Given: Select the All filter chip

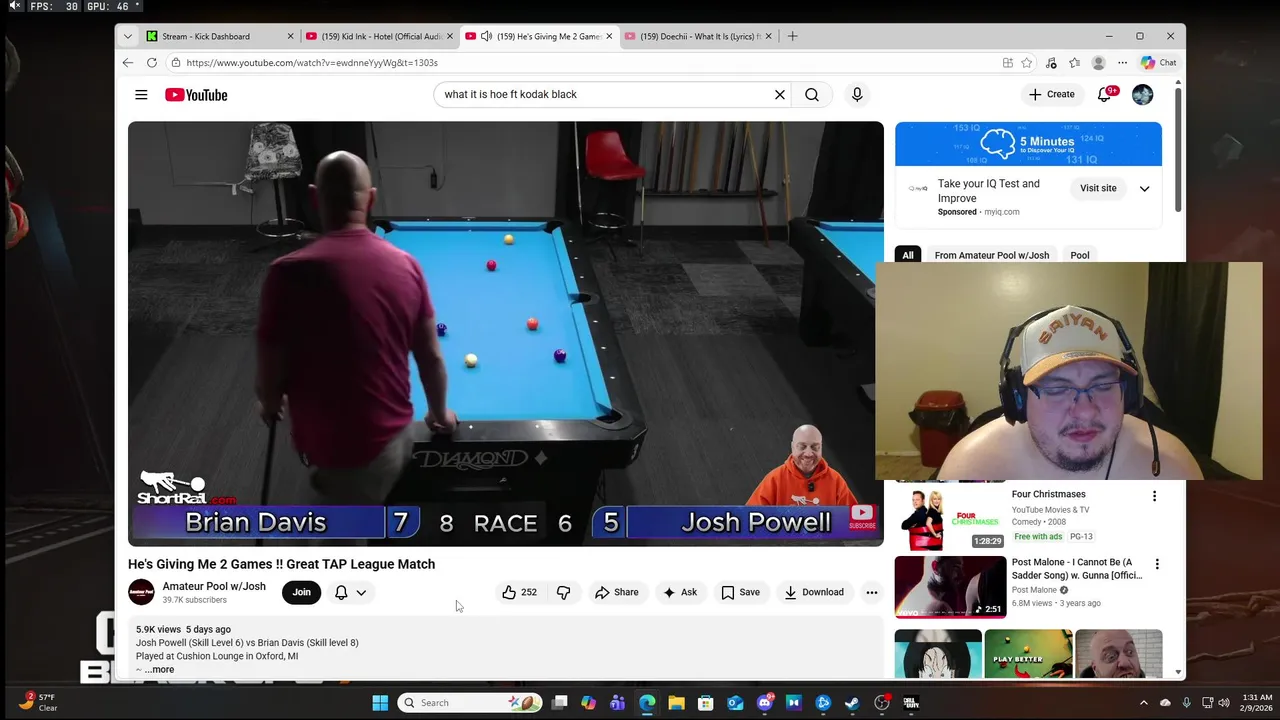Looking at the screenshot, I should point(908,255).
